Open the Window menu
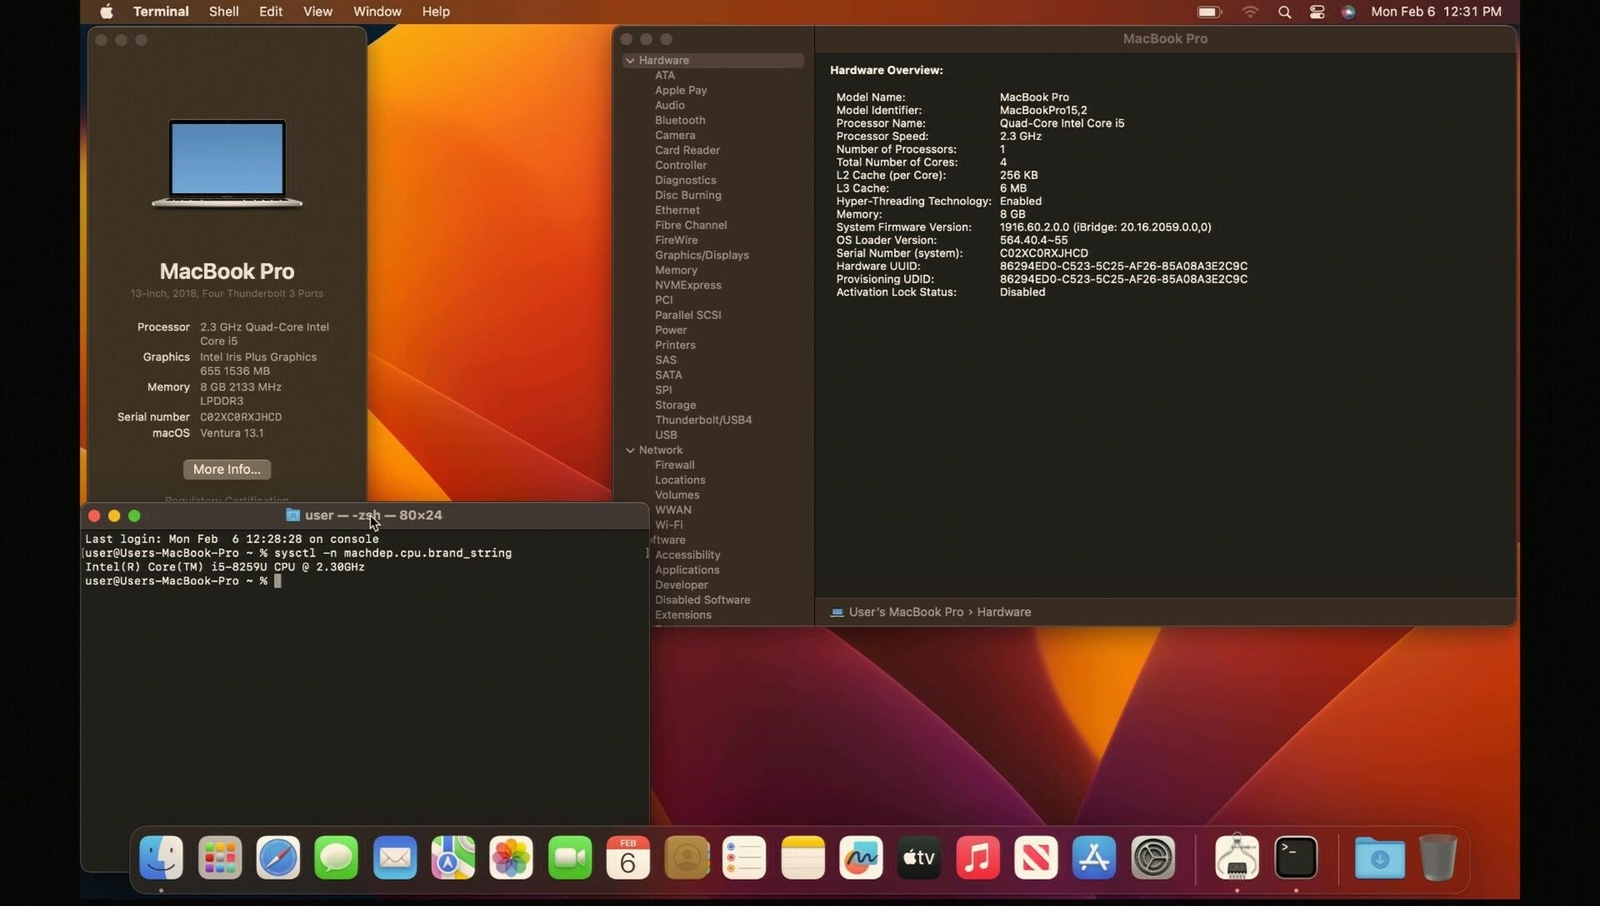This screenshot has width=1600, height=906. click(x=377, y=12)
